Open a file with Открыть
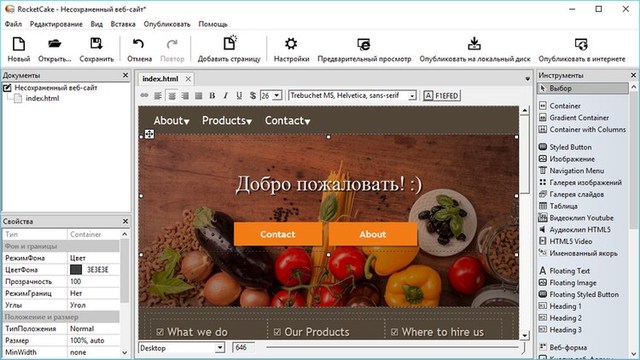640x360 pixels. click(54, 49)
